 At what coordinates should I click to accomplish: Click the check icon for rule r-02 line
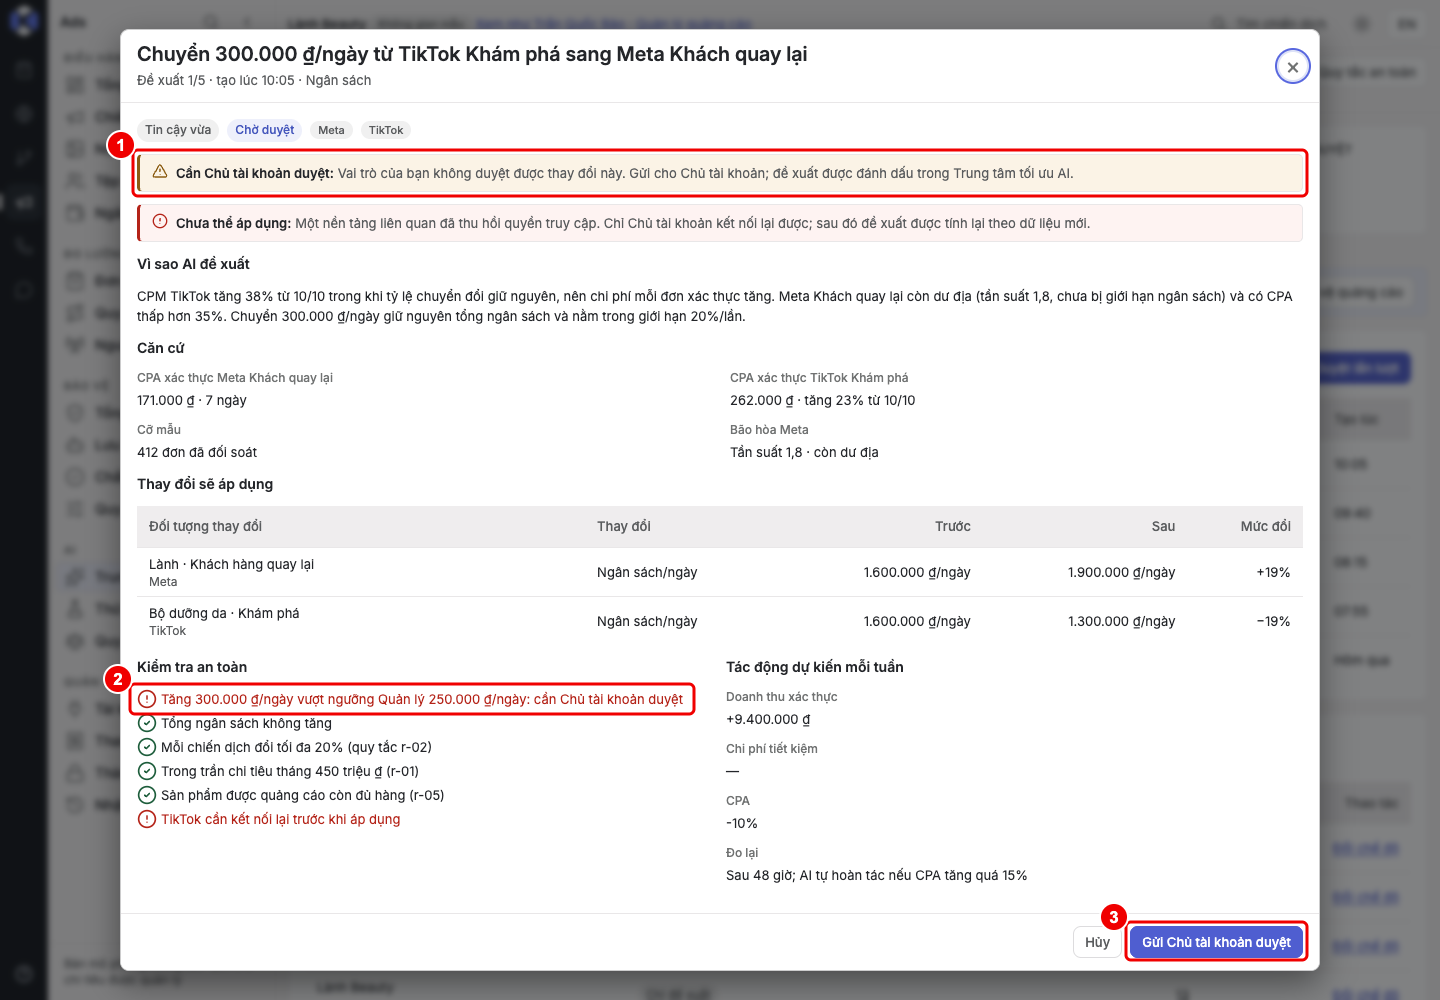pyautogui.click(x=147, y=747)
